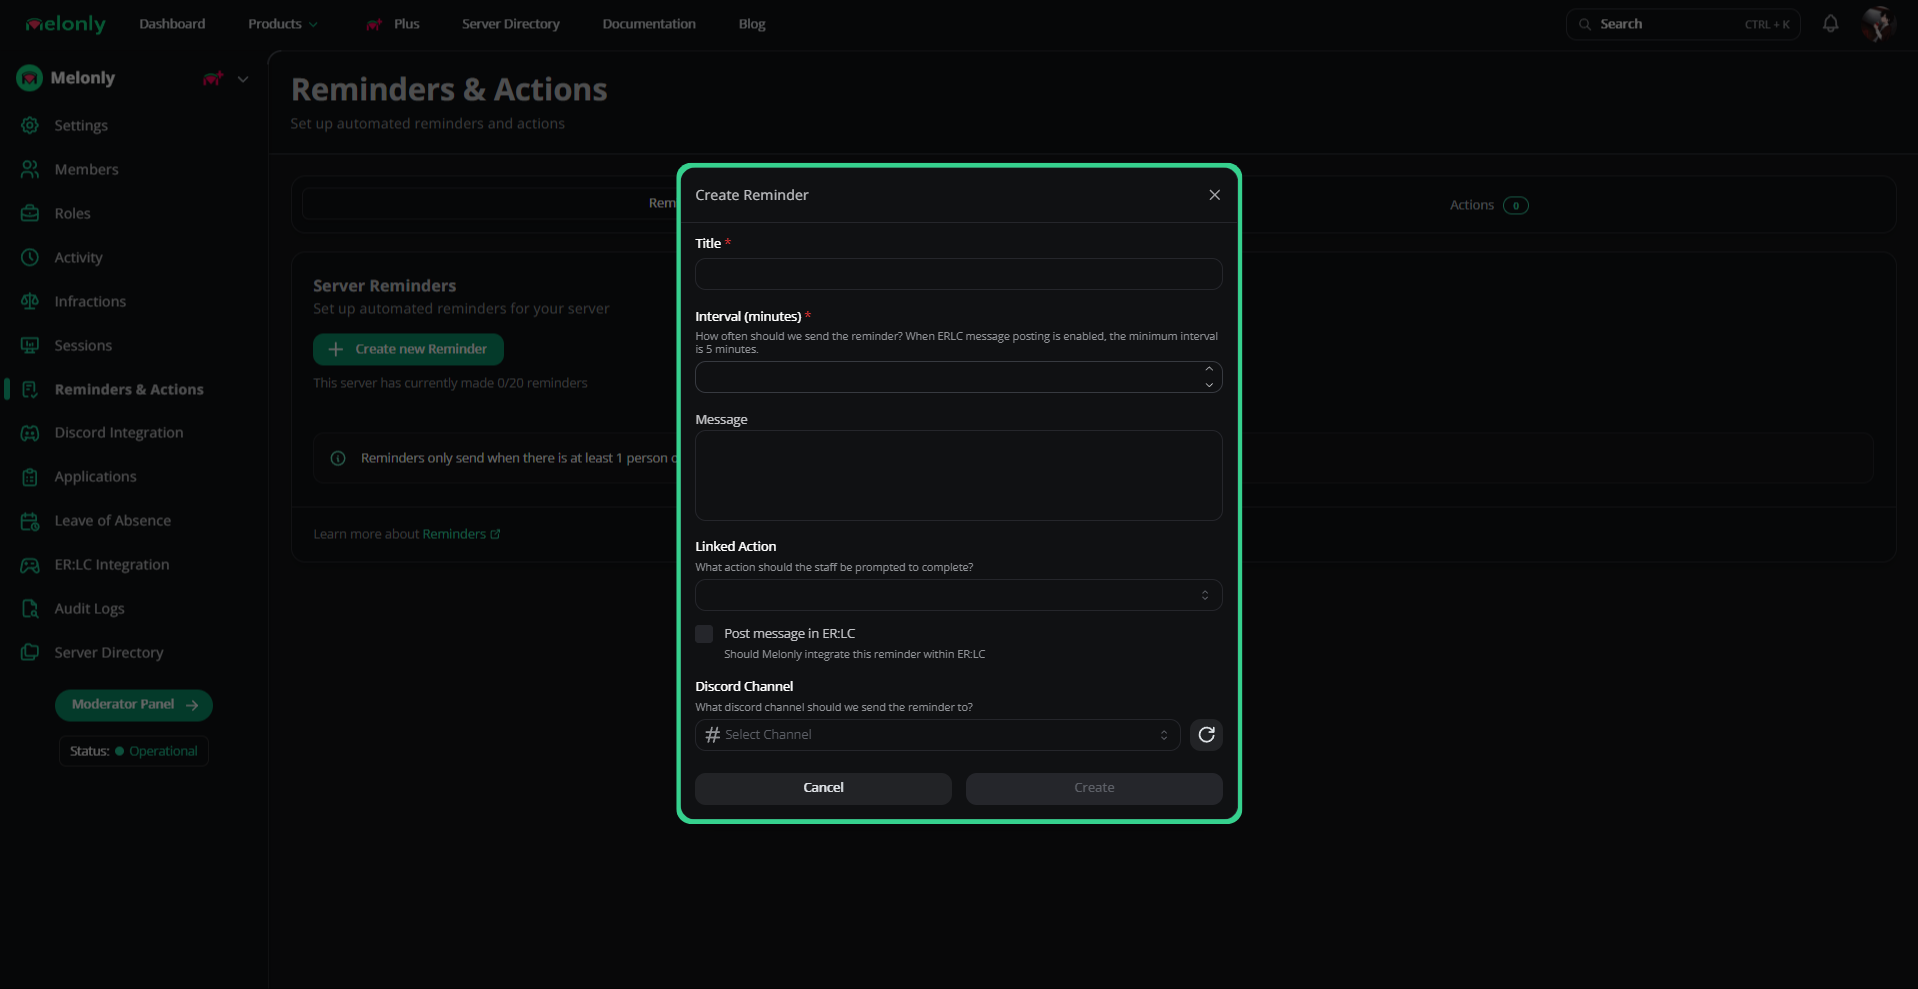Click the Plus badge icon beside server name
The image size is (1918, 989).
click(x=212, y=78)
